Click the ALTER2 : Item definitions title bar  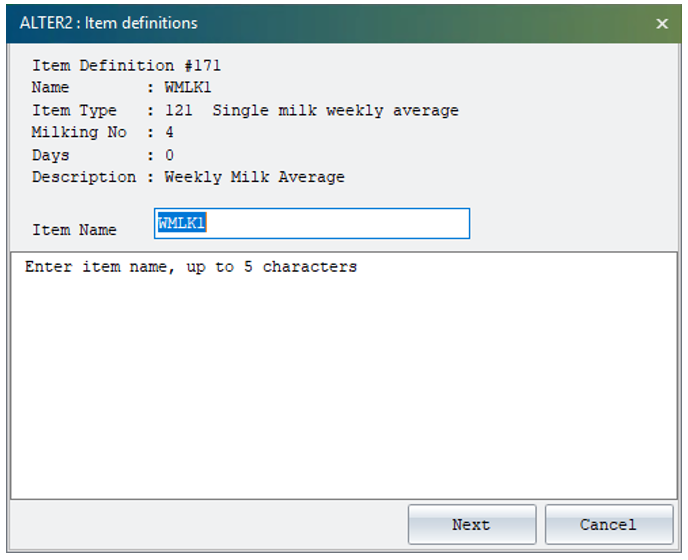pos(333,23)
